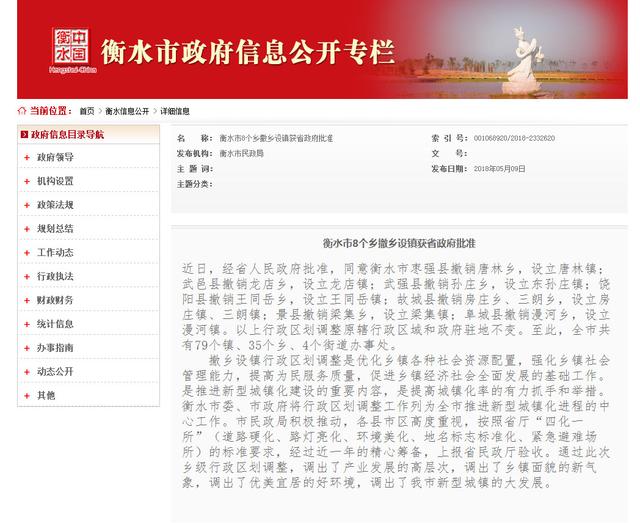The height and width of the screenshot is (523, 640).
Task: Select 财政财务 in sidebar
Action: coord(55,300)
